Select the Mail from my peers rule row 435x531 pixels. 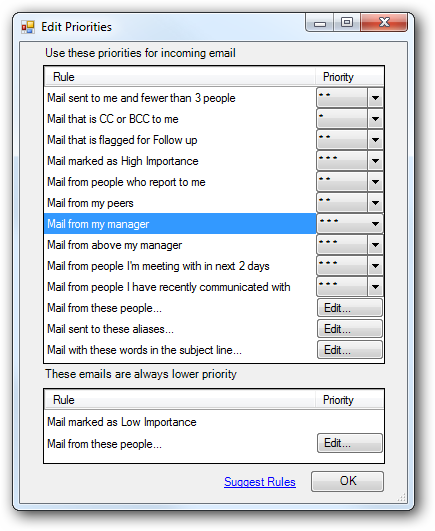180,203
